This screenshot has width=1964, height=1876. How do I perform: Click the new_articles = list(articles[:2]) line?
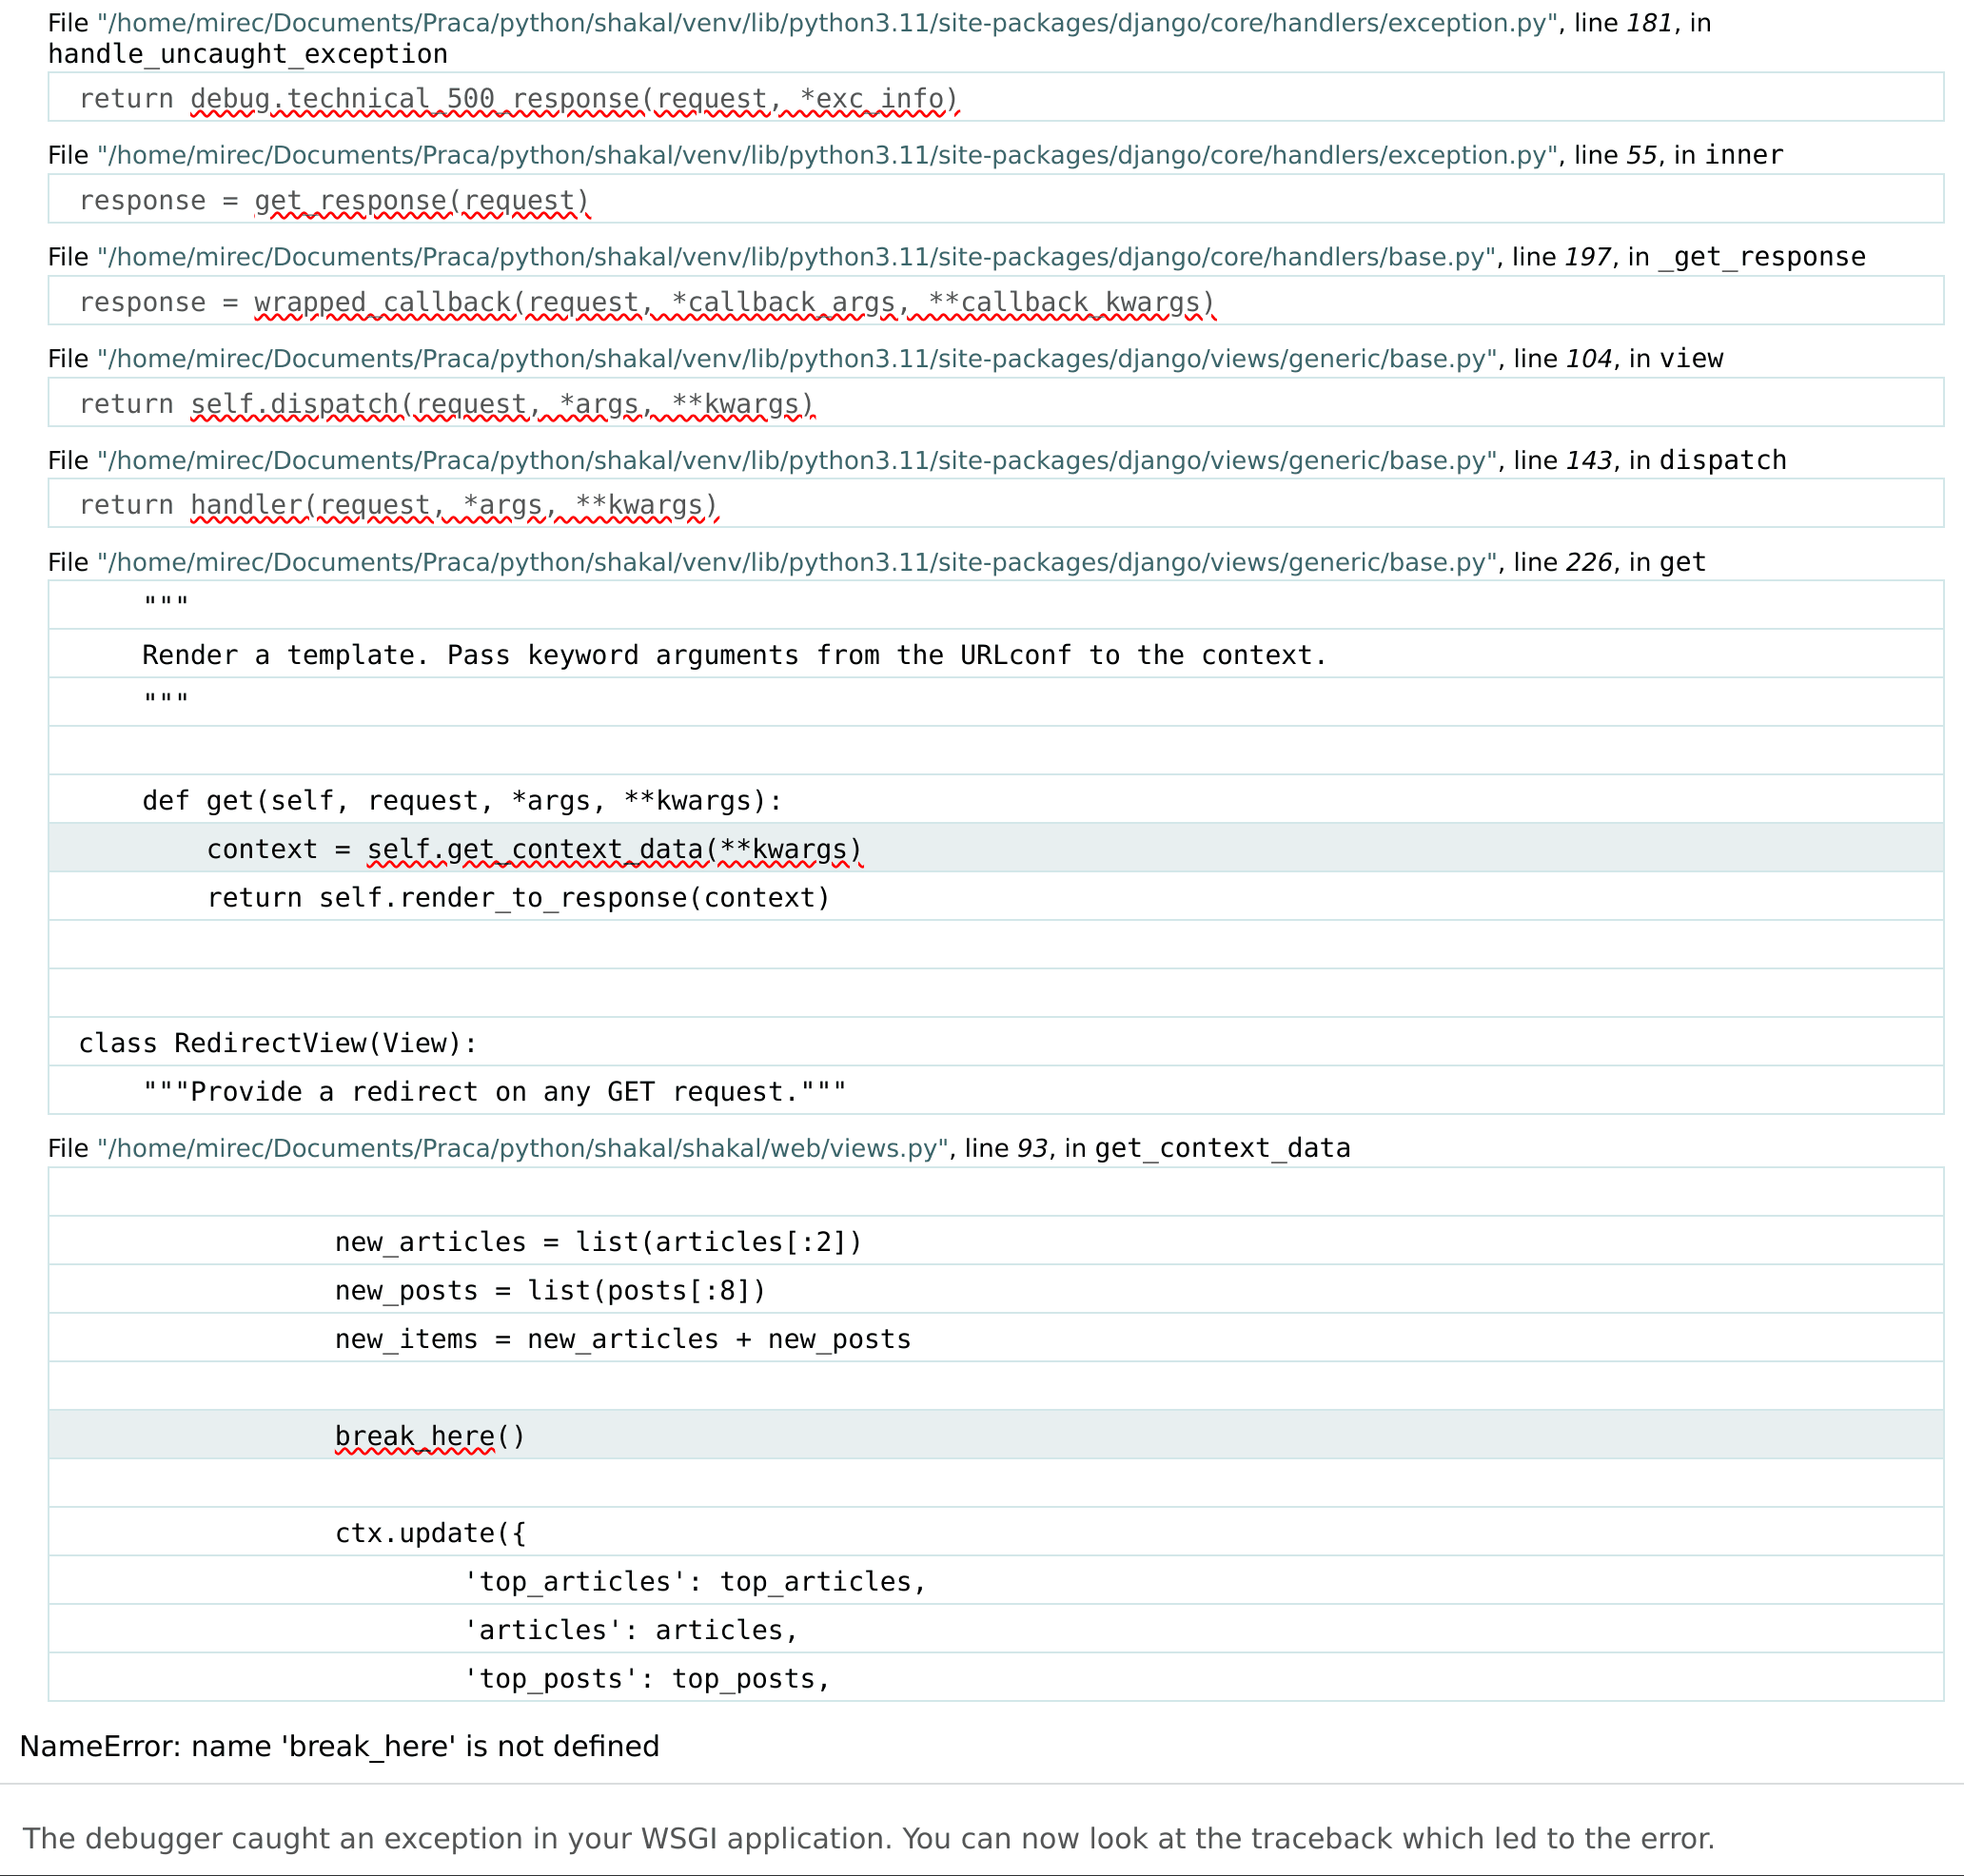[x=598, y=1242]
